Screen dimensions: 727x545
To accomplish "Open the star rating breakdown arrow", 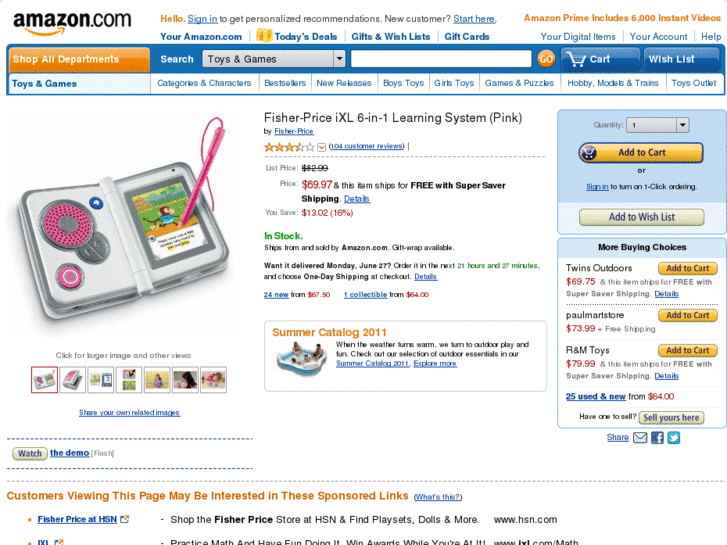I will pos(321,147).
